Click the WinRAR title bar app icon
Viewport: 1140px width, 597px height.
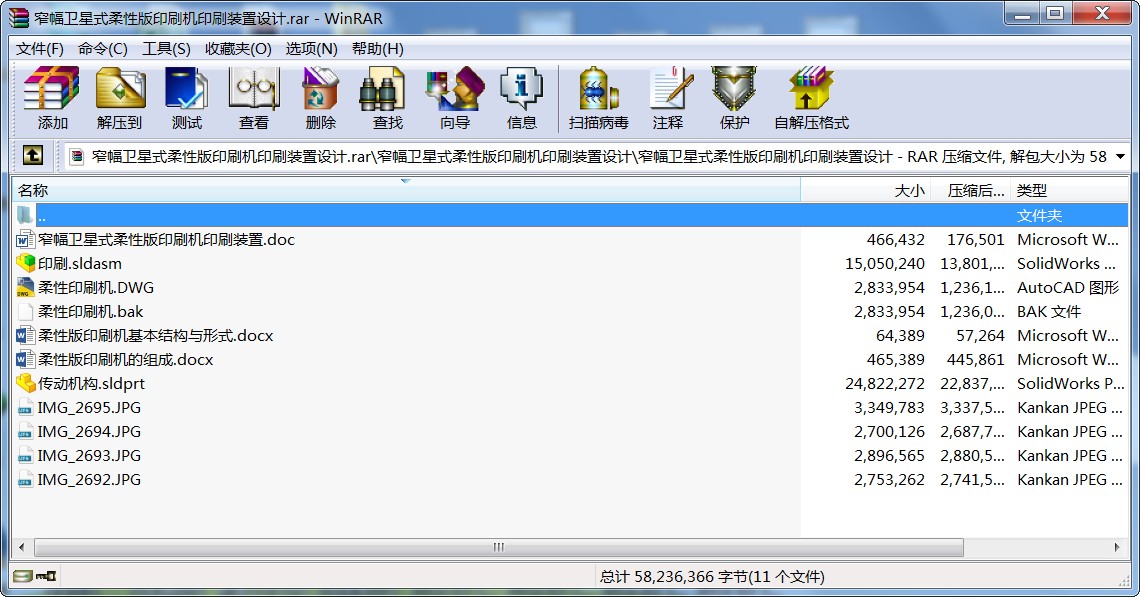pos(18,18)
